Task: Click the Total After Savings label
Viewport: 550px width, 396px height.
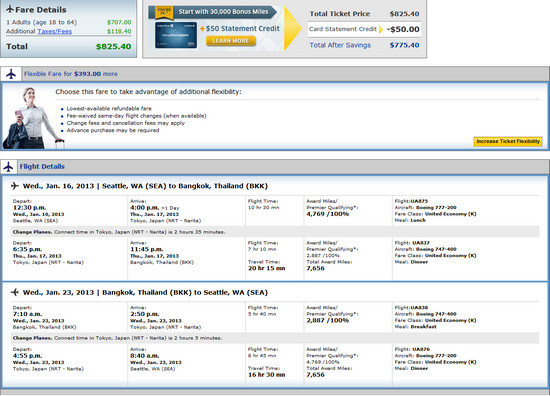Action: [x=340, y=45]
